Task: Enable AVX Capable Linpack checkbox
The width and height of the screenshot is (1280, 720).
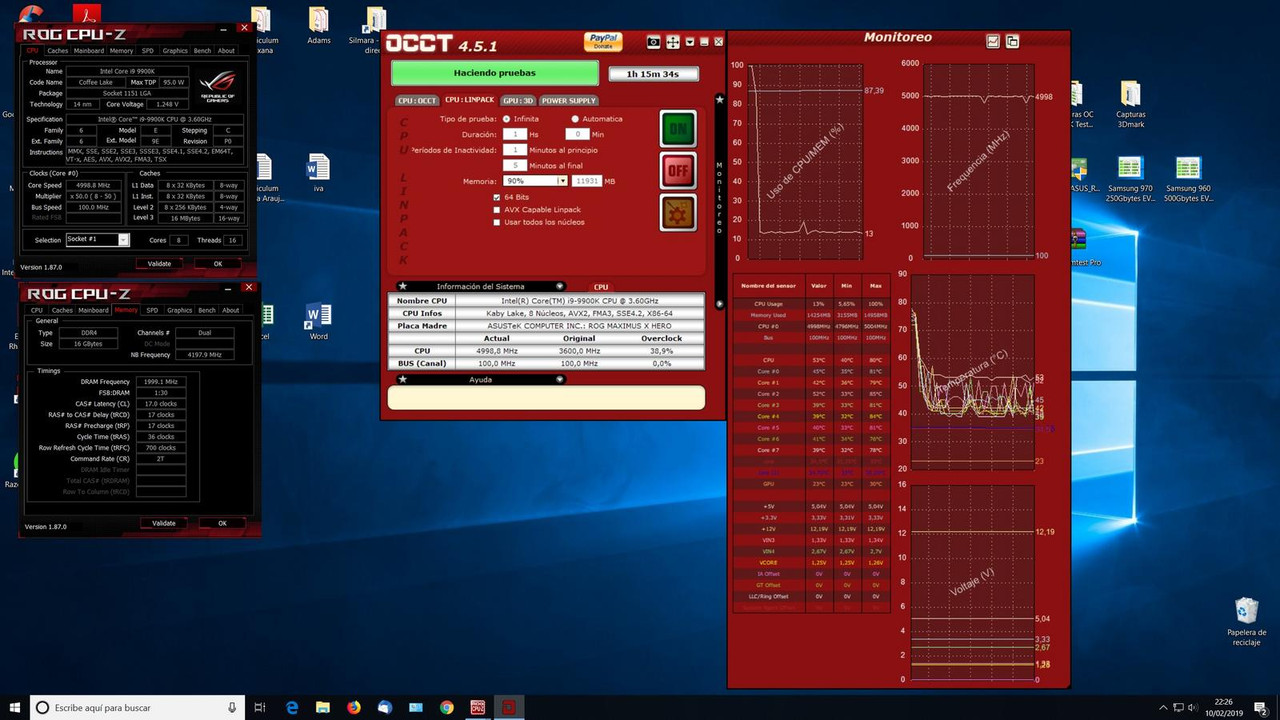Action: (x=496, y=210)
